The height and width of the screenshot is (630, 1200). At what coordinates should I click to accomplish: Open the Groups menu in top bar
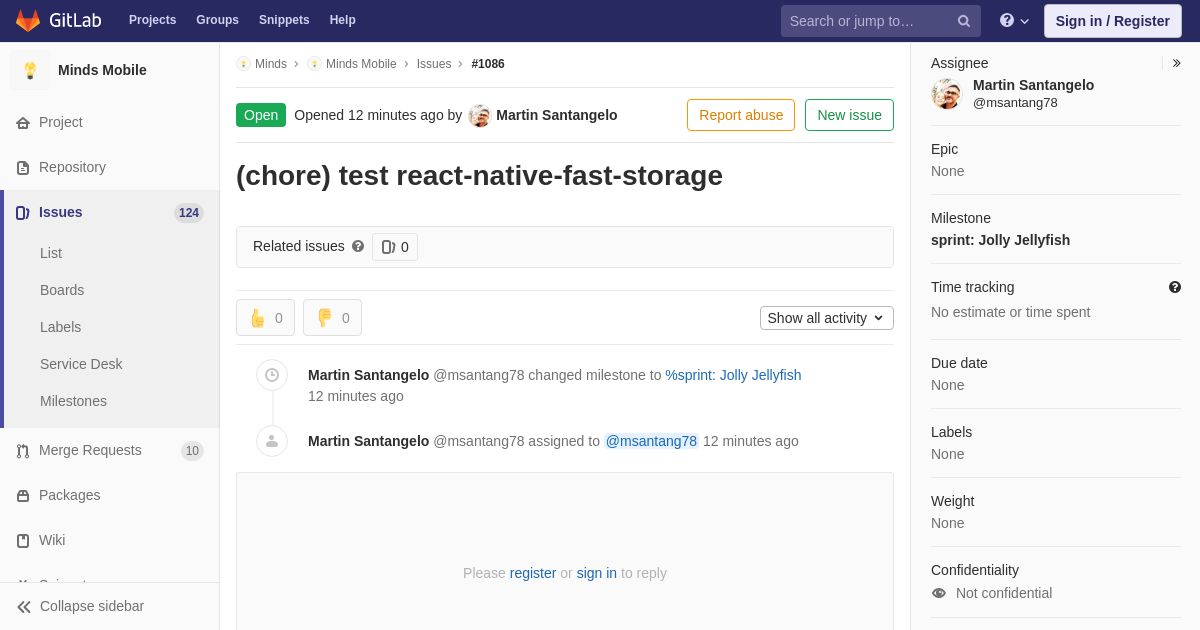tap(217, 20)
